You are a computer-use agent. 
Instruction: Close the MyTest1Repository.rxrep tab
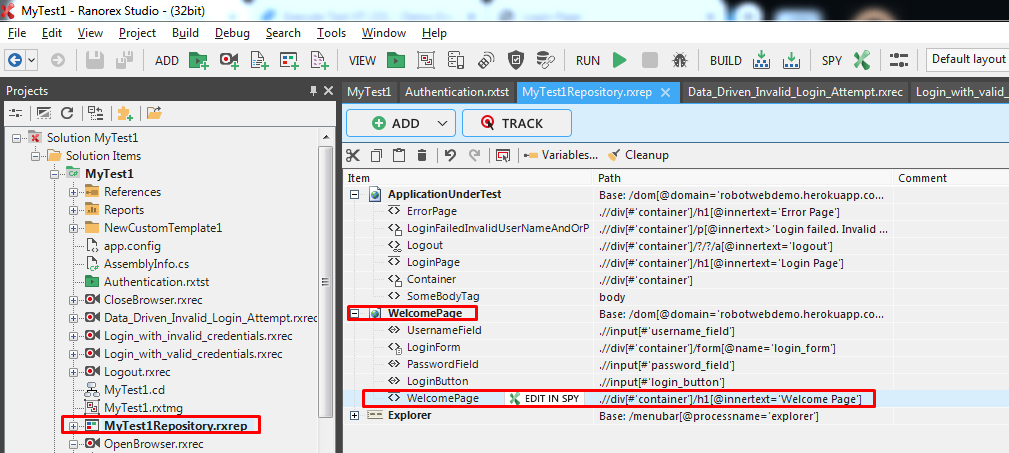point(666,92)
